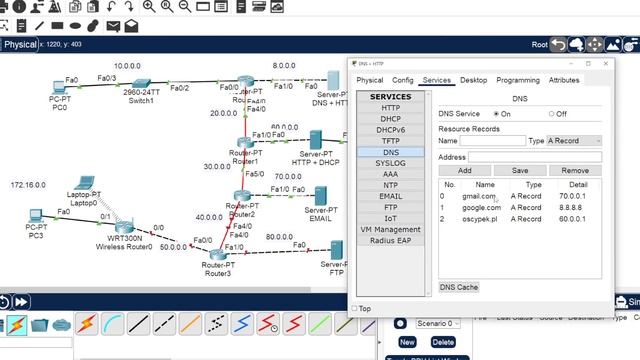The image size is (640, 360).
Task: Pick the red serial DCE cable with clock
Action: click(268, 324)
